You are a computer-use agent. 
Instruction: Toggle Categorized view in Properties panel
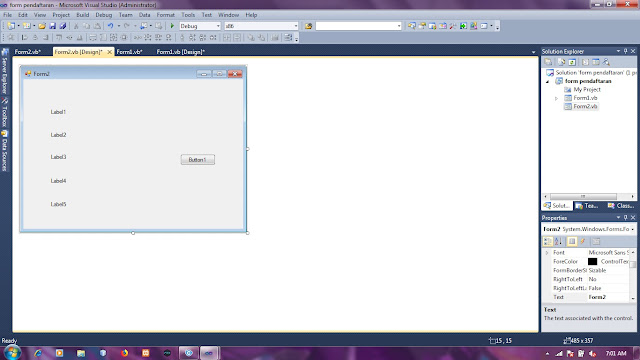click(548, 241)
